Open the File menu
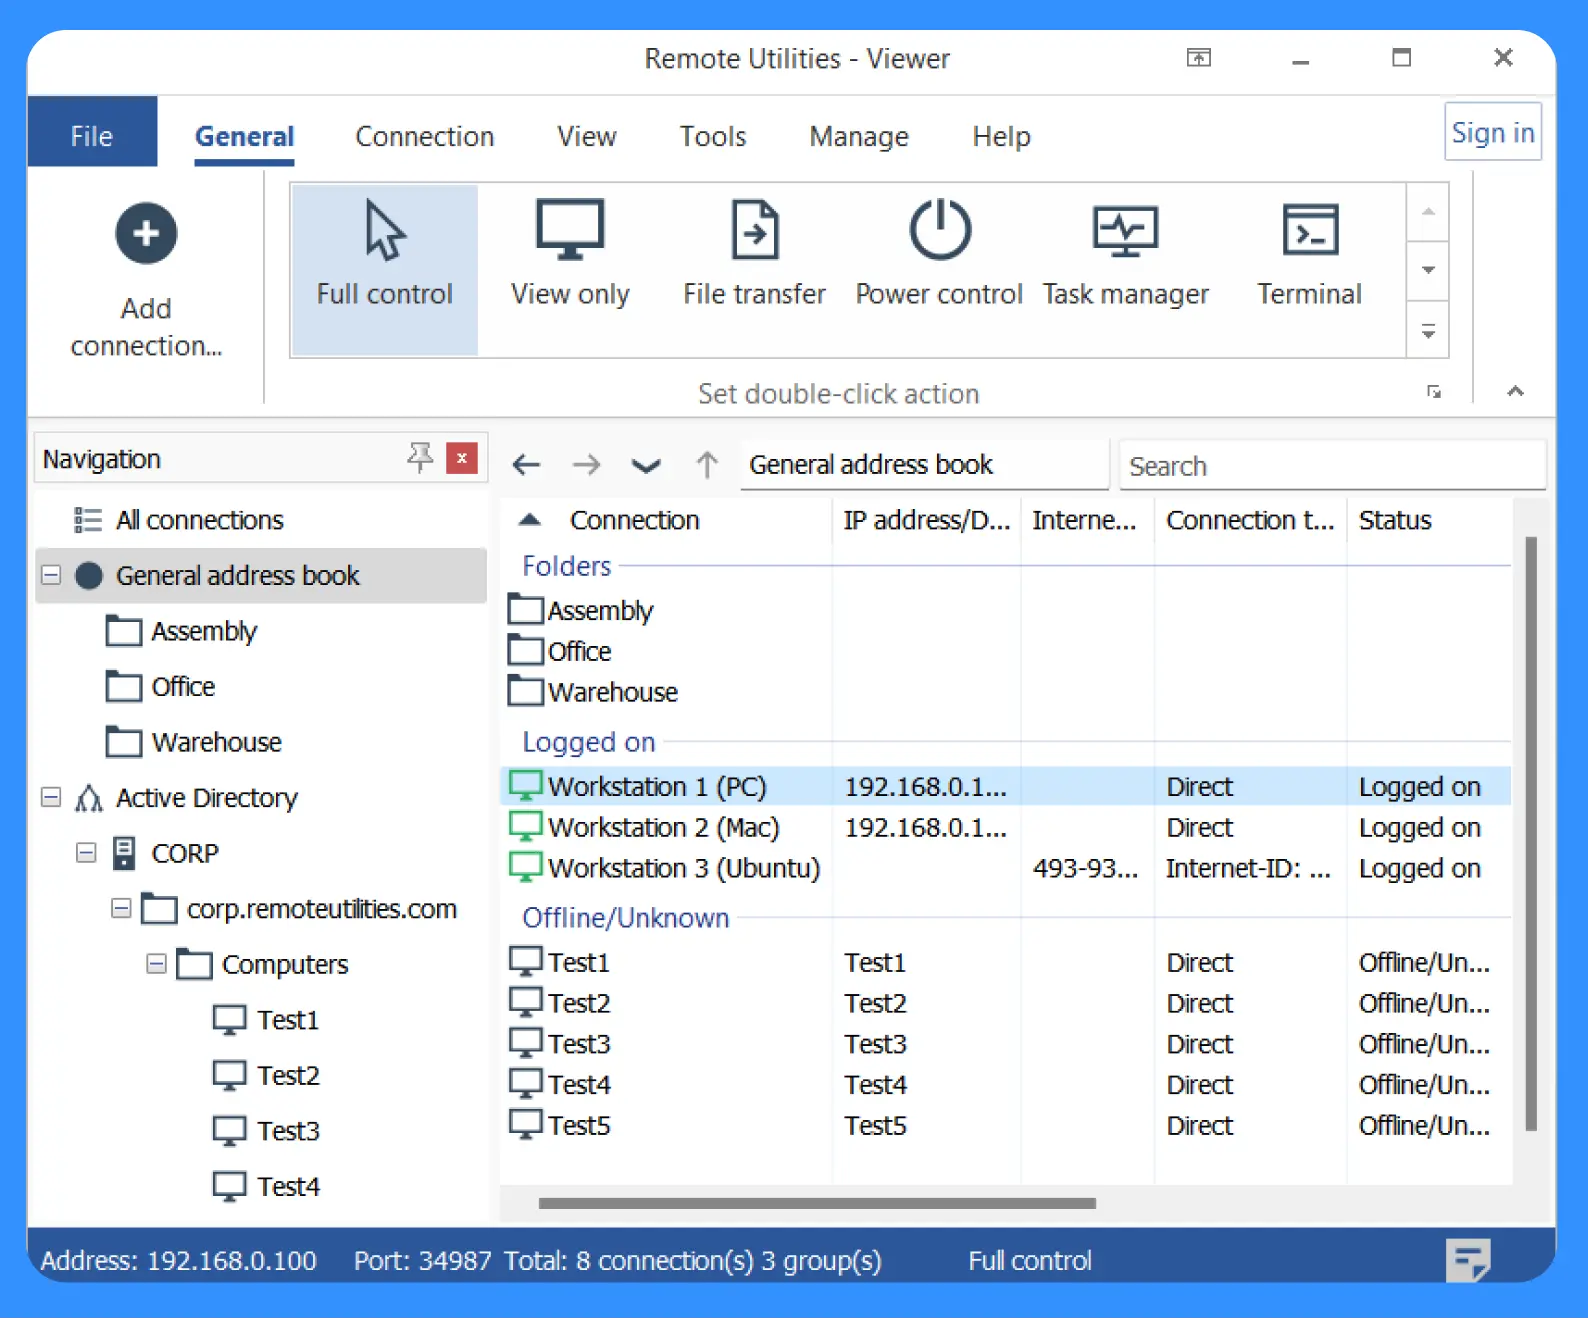 click(x=92, y=131)
